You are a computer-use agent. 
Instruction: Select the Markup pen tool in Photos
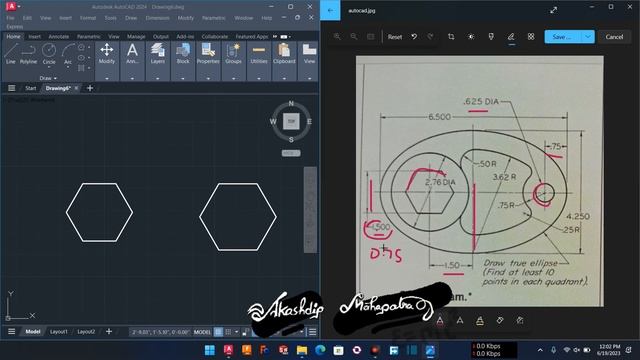511,37
